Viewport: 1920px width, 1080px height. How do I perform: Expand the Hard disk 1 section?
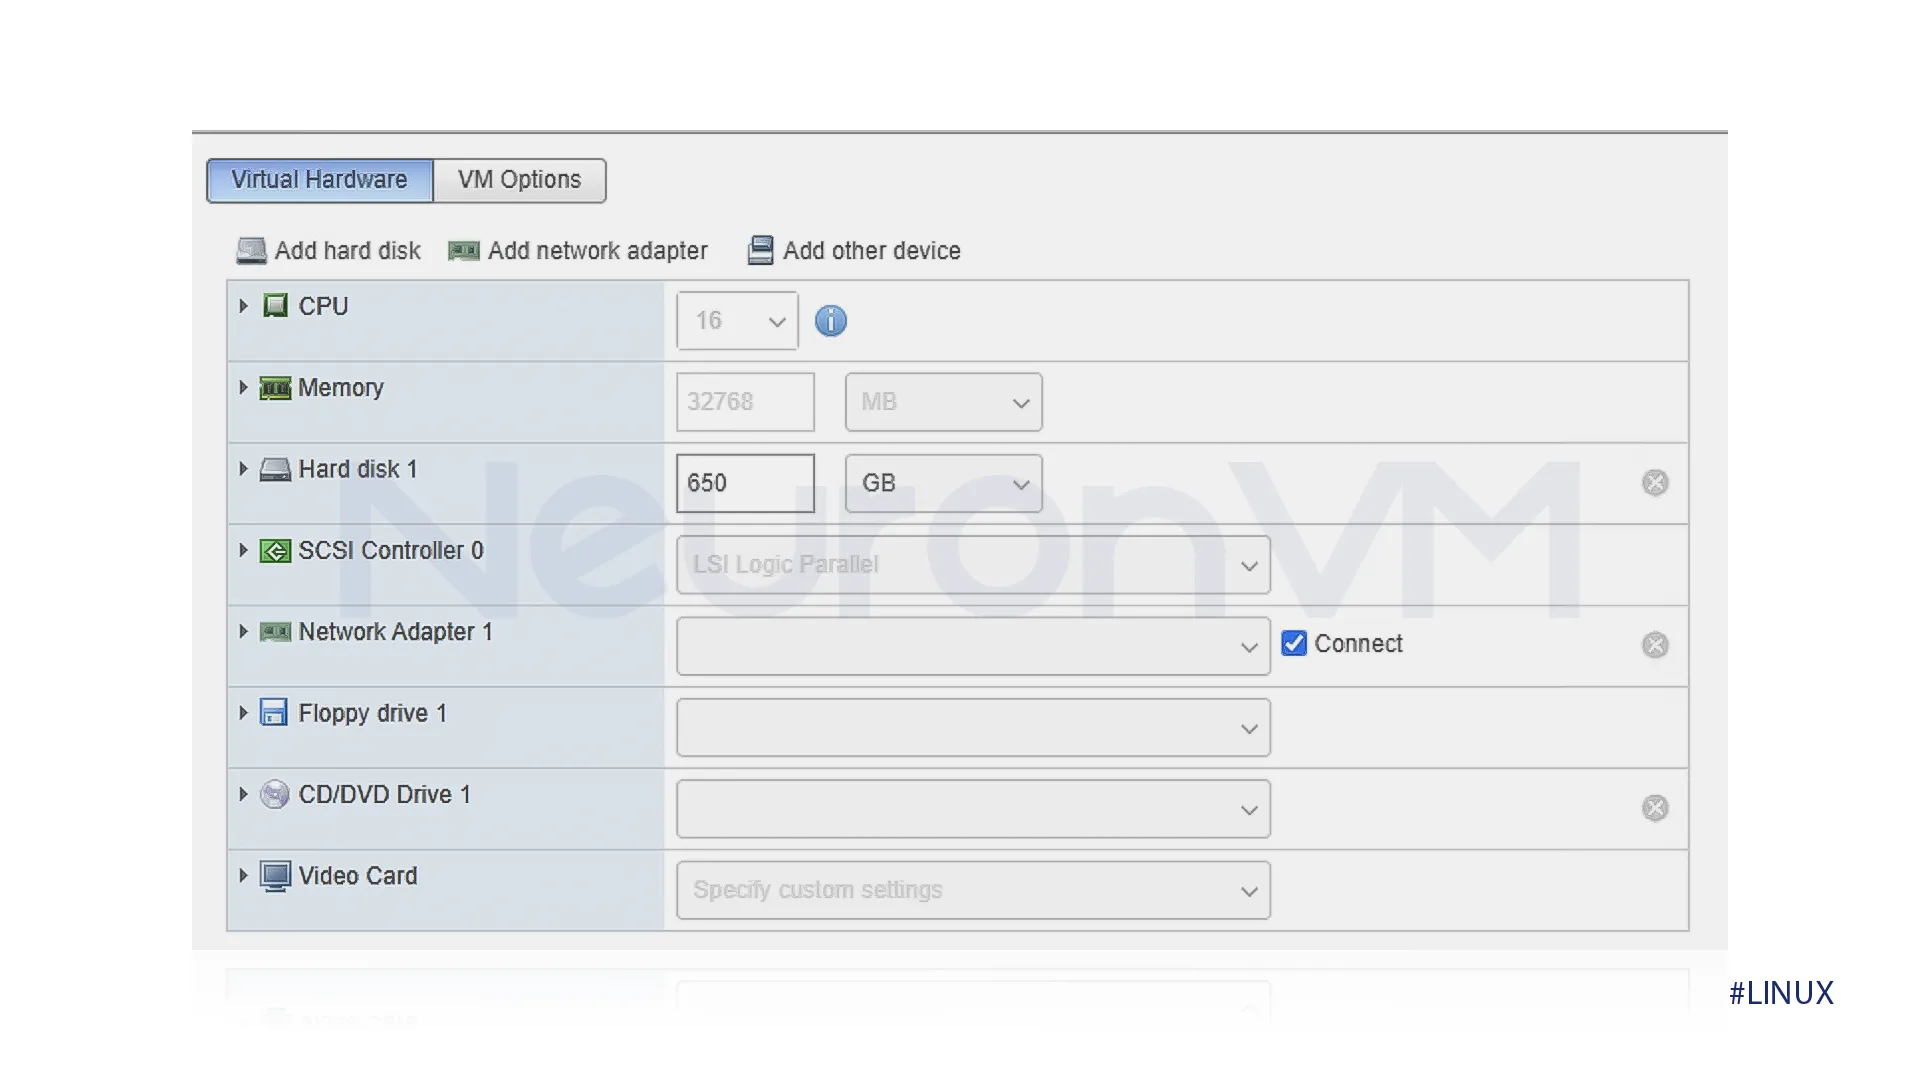pos(245,468)
